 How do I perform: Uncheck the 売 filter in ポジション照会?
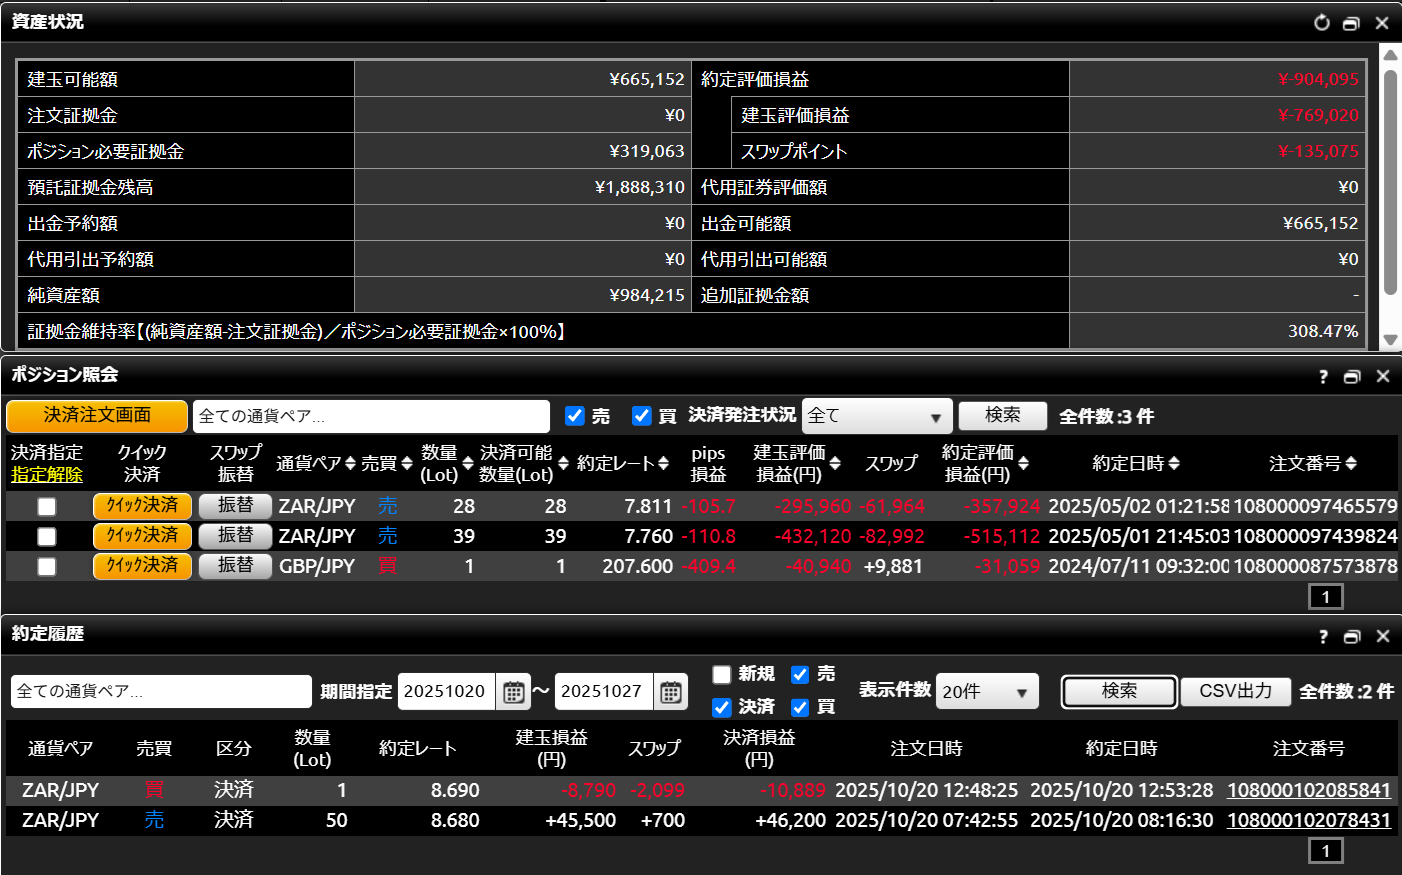[575, 416]
